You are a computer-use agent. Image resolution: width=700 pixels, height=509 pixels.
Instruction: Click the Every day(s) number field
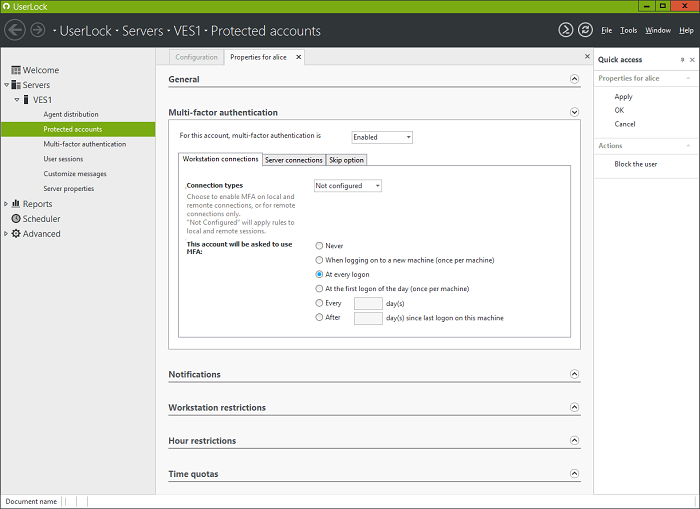click(368, 303)
